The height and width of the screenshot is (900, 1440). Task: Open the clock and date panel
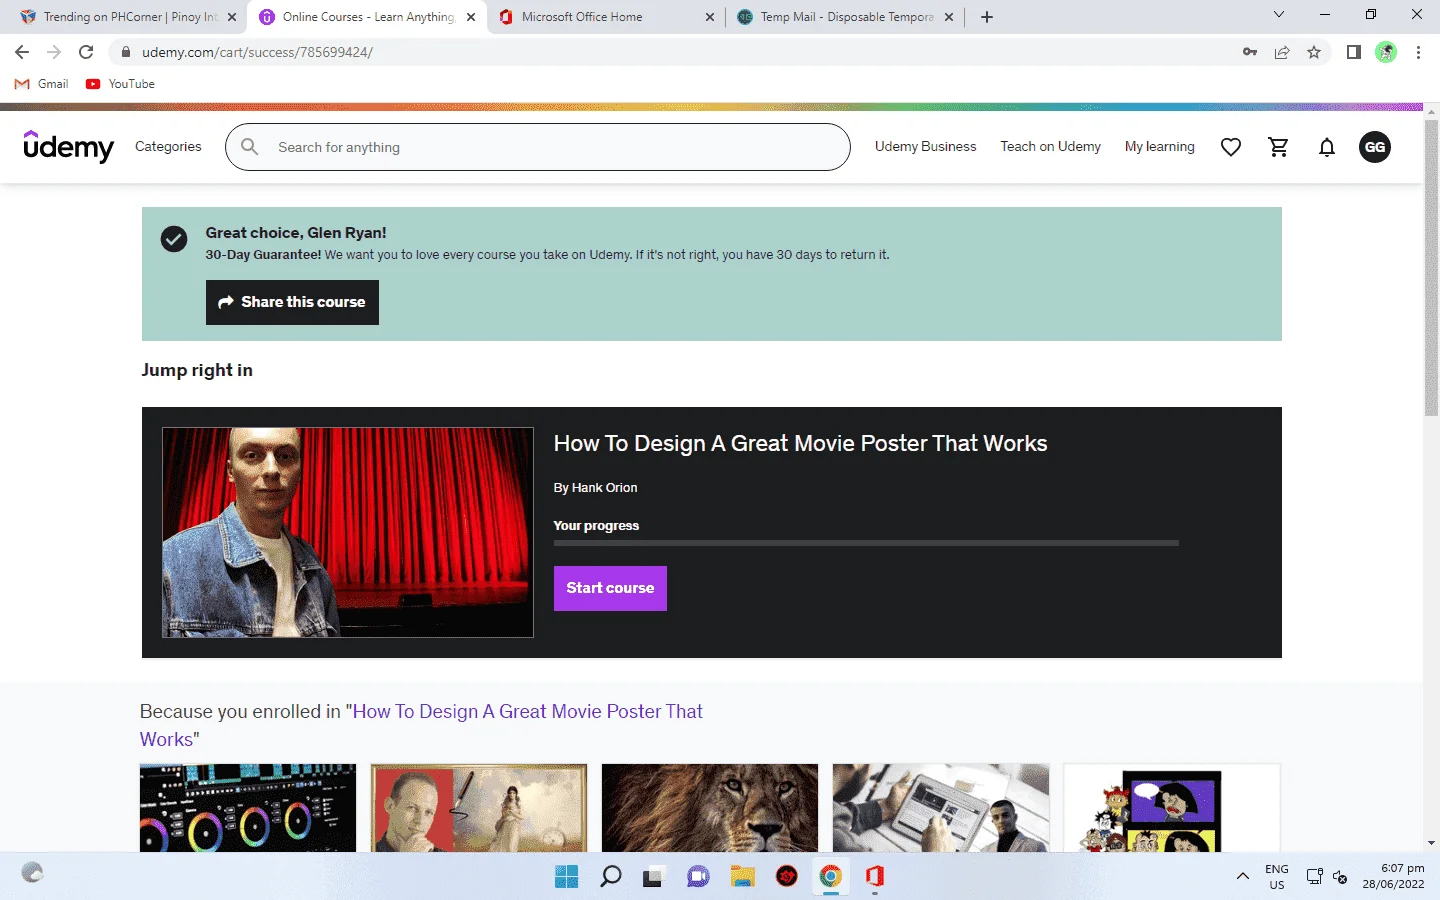point(1393,876)
